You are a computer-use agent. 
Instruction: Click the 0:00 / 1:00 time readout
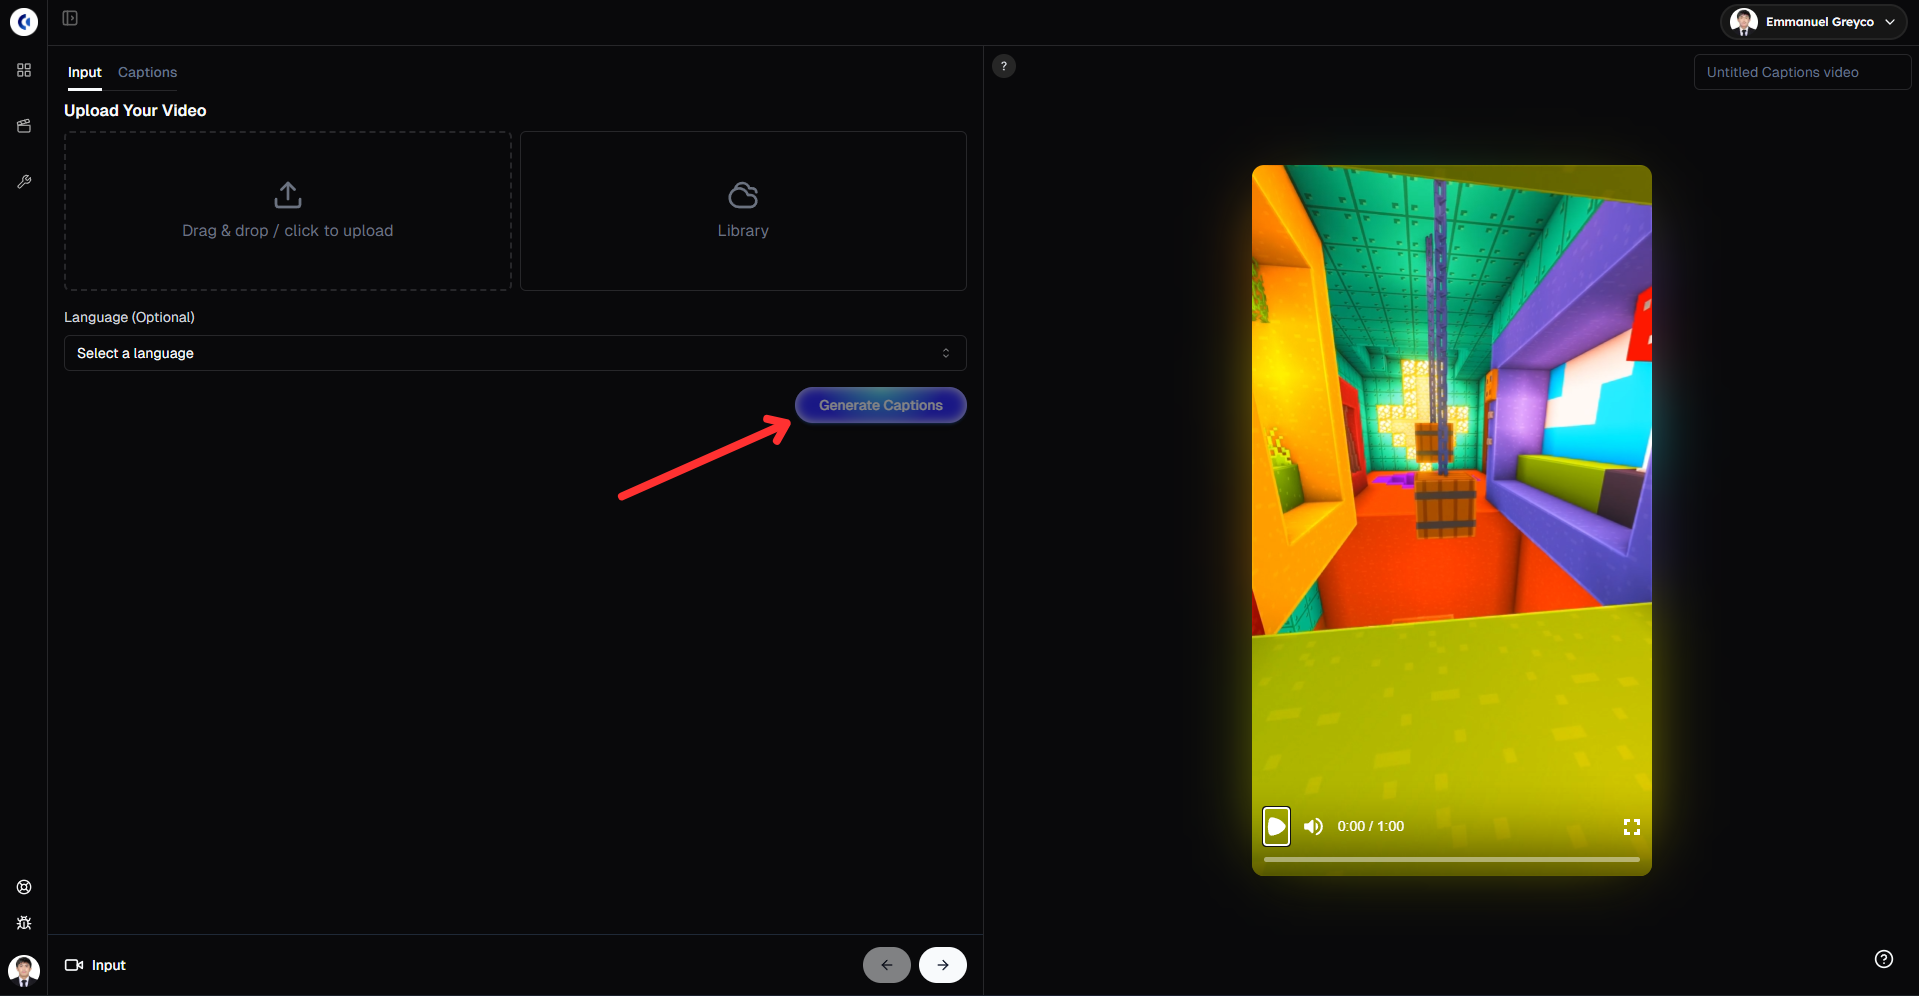[1370, 826]
